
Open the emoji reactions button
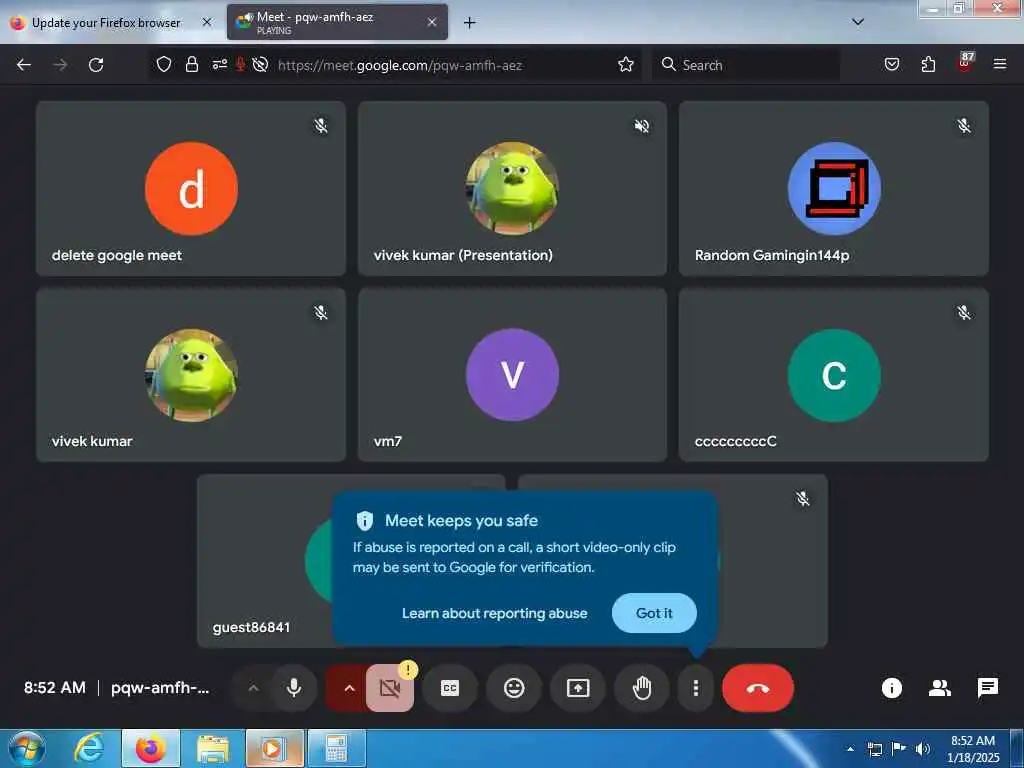[x=514, y=688]
